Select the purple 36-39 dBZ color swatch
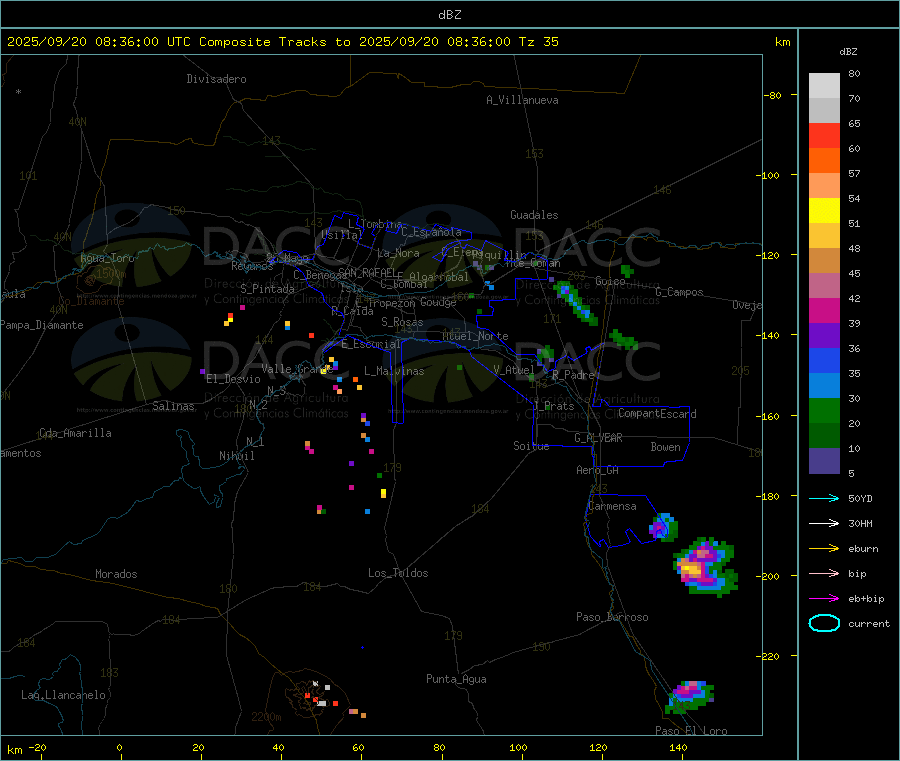The width and height of the screenshot is (900, 761). (824, 336)
